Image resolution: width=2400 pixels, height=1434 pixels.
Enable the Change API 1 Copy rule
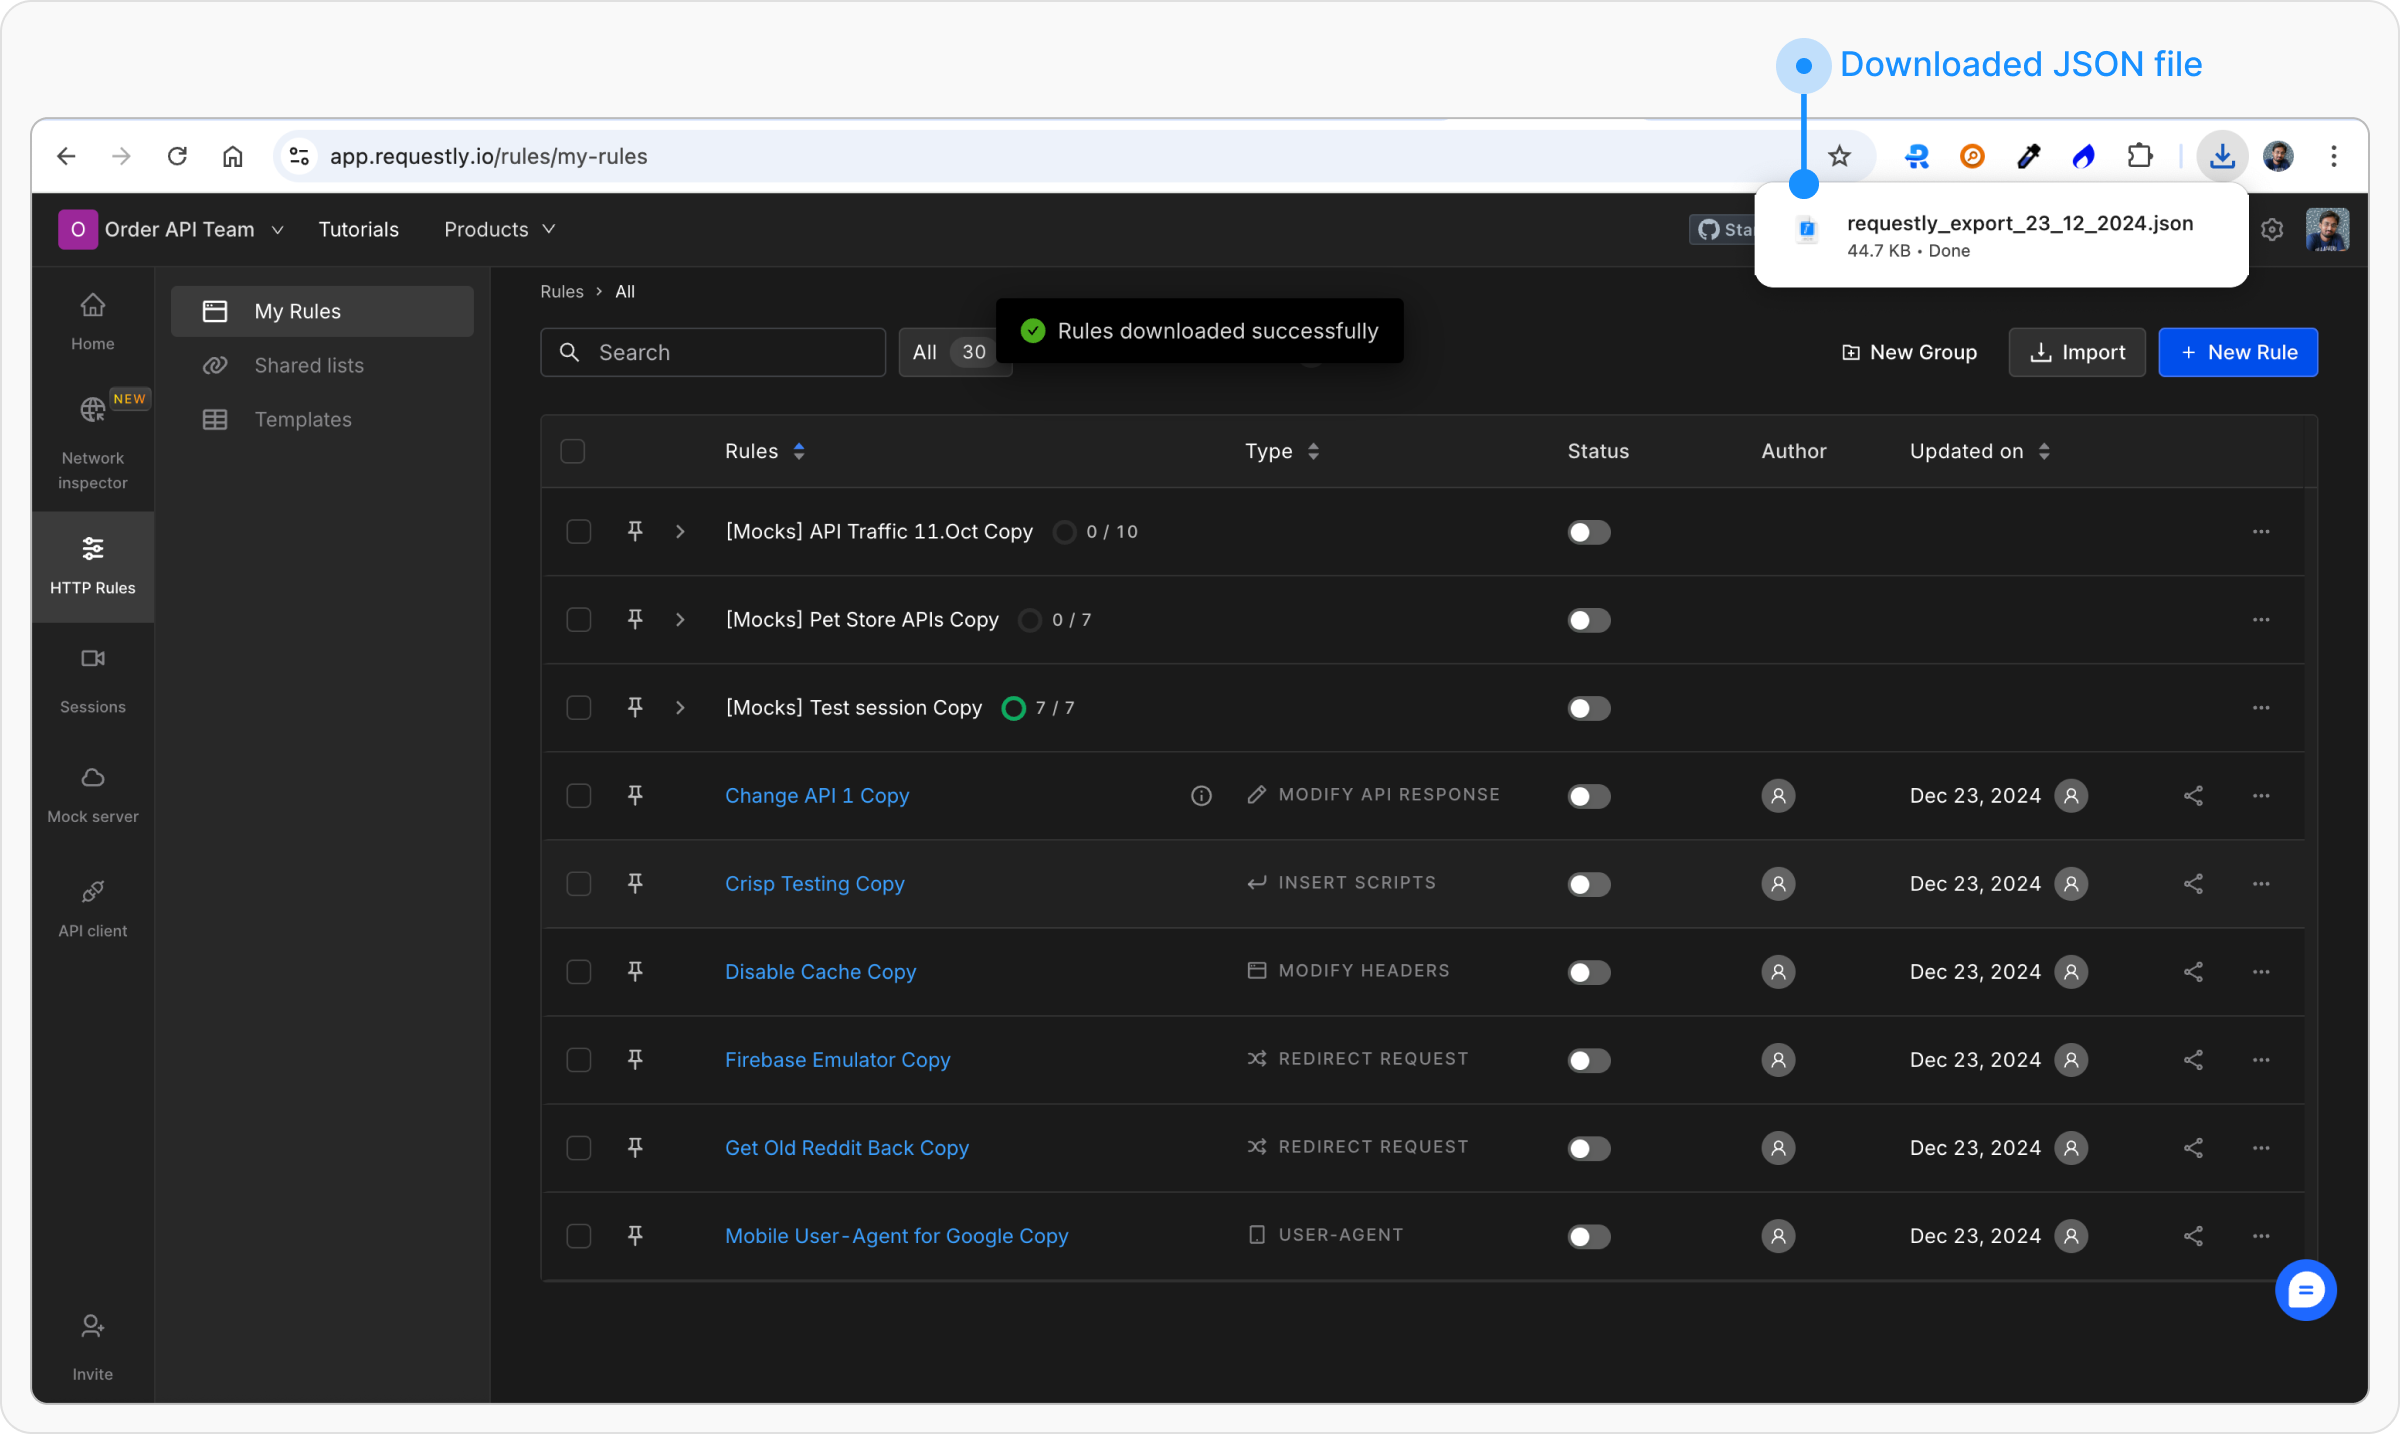tap(1588, 796)
